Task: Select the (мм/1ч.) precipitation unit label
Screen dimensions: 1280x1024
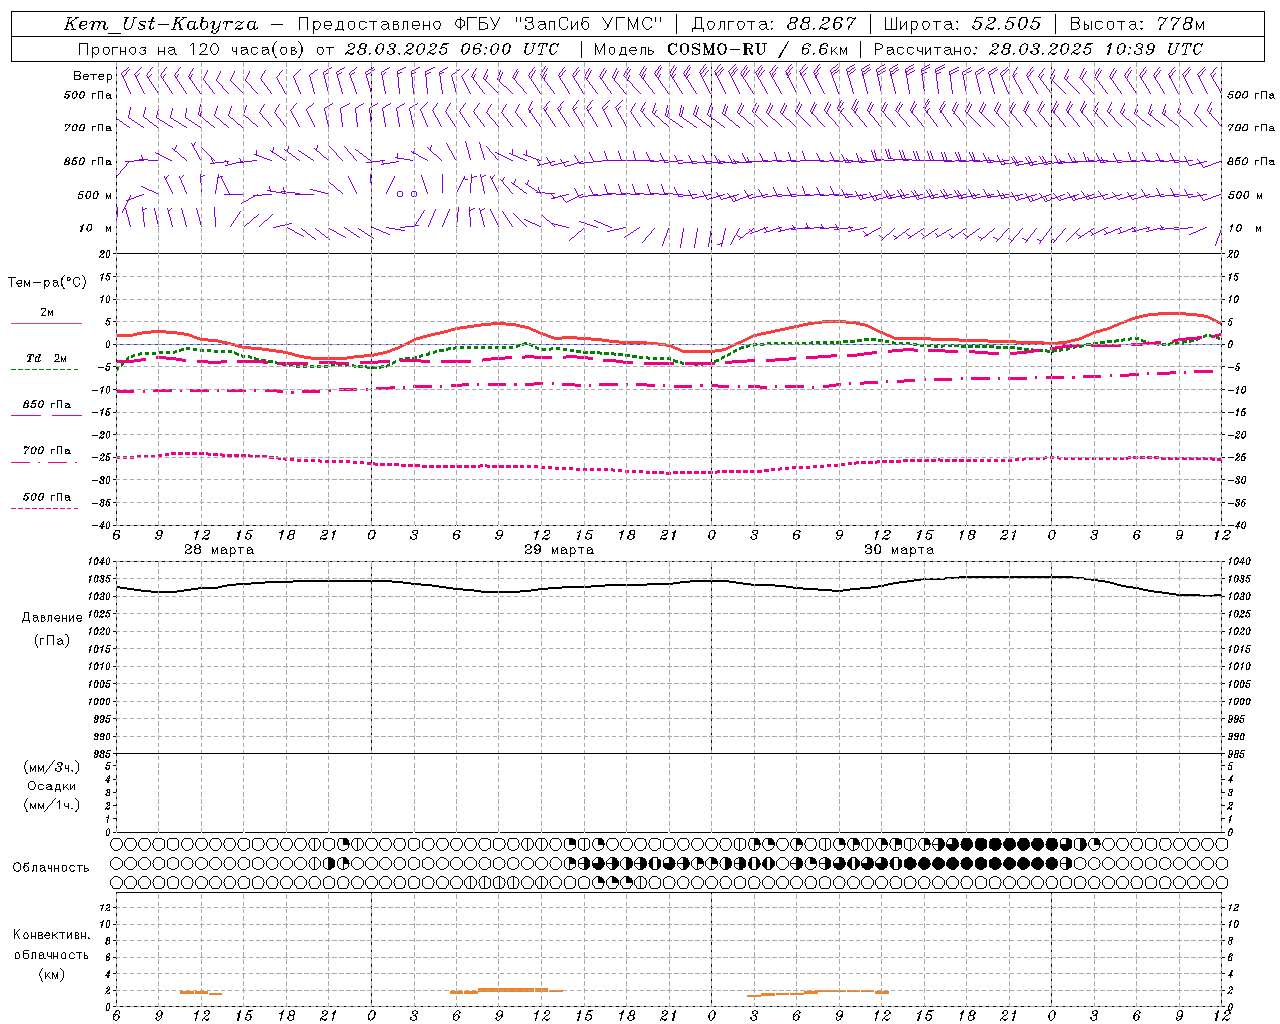Action: click(x=52, y=805)
